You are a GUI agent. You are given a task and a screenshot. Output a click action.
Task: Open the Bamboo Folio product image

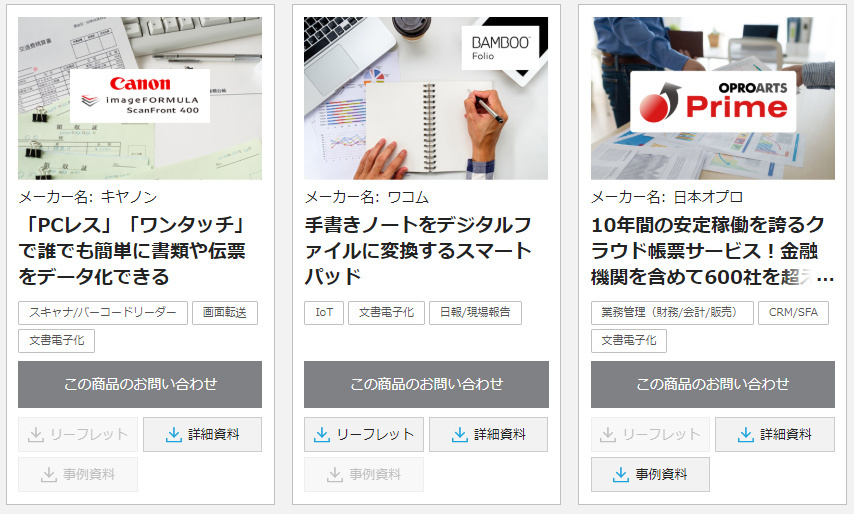tap(426, 98)
